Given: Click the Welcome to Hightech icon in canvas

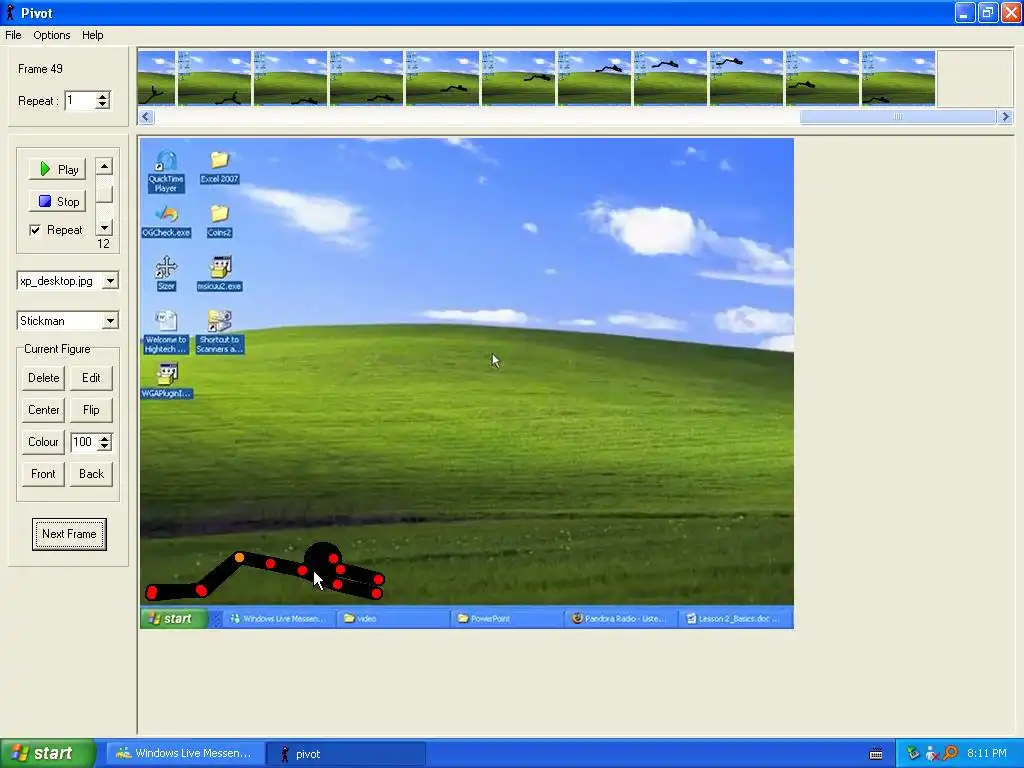Looking at the screenshot, I should [166, 332].
